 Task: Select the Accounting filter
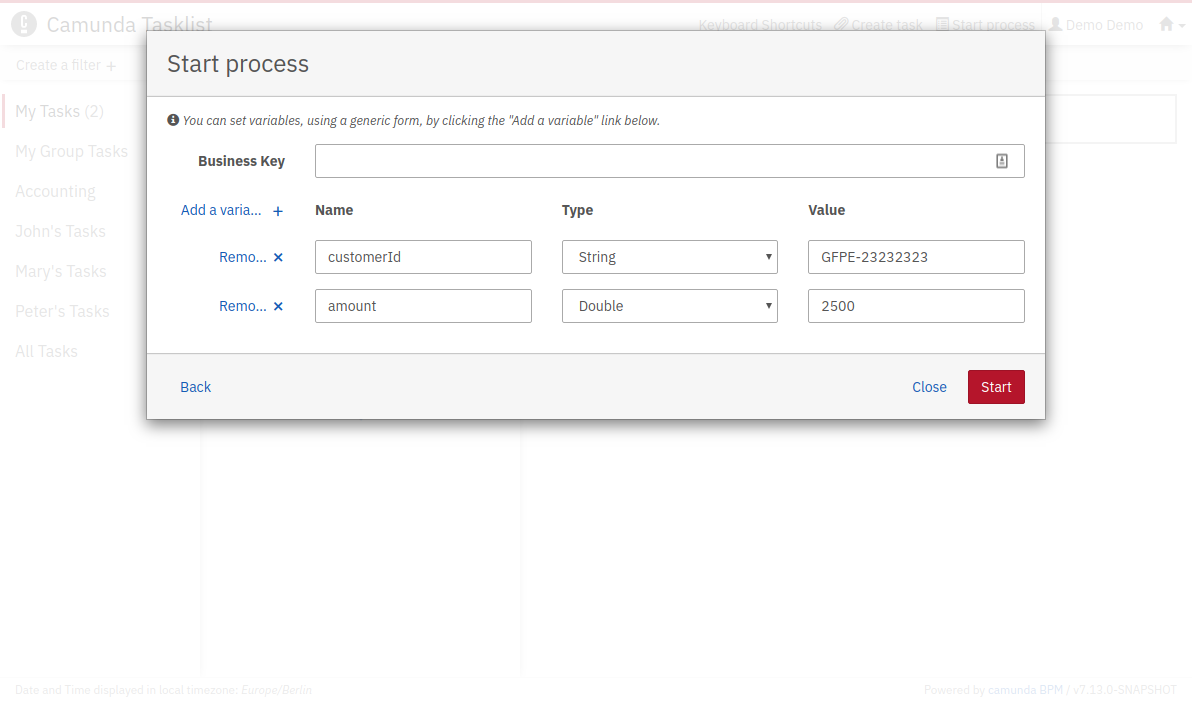[x=55, y=191]
